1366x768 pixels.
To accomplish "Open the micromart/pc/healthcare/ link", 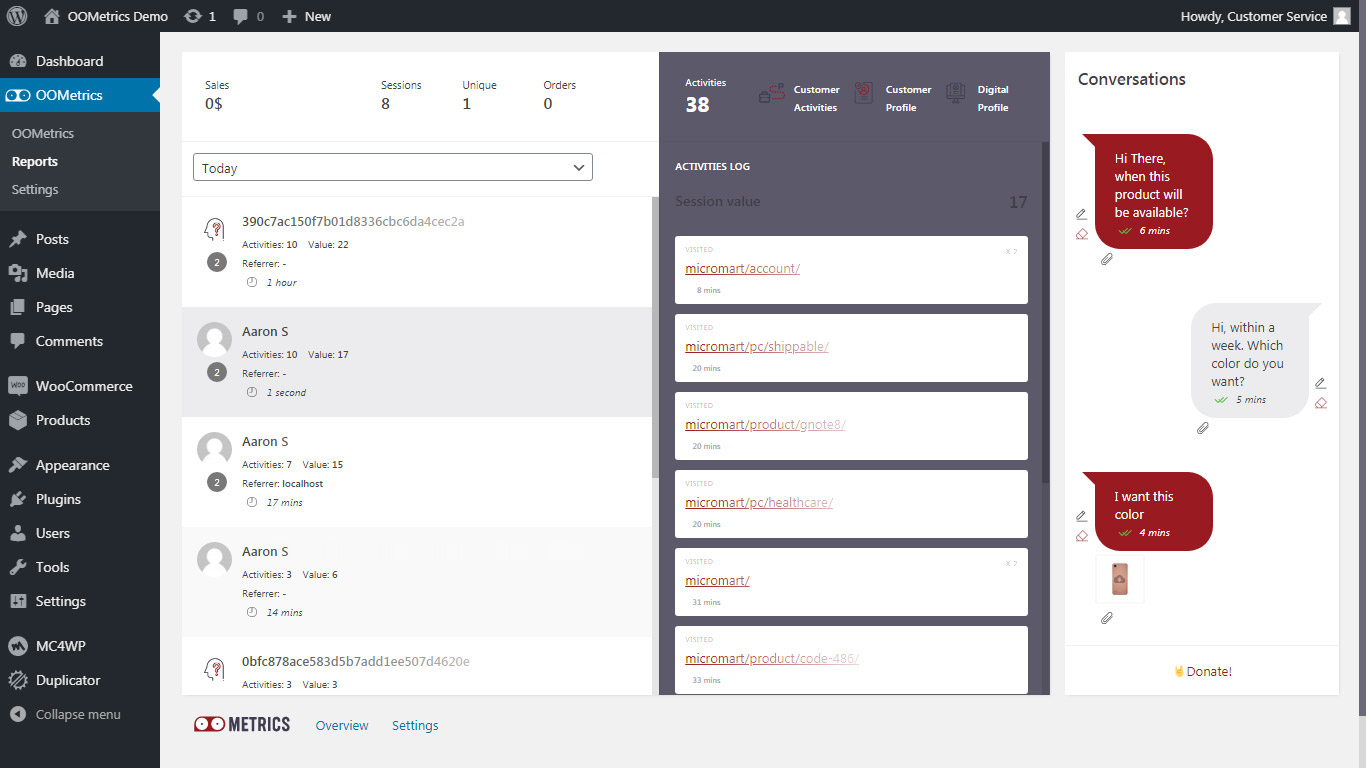I will click(759, 503).
